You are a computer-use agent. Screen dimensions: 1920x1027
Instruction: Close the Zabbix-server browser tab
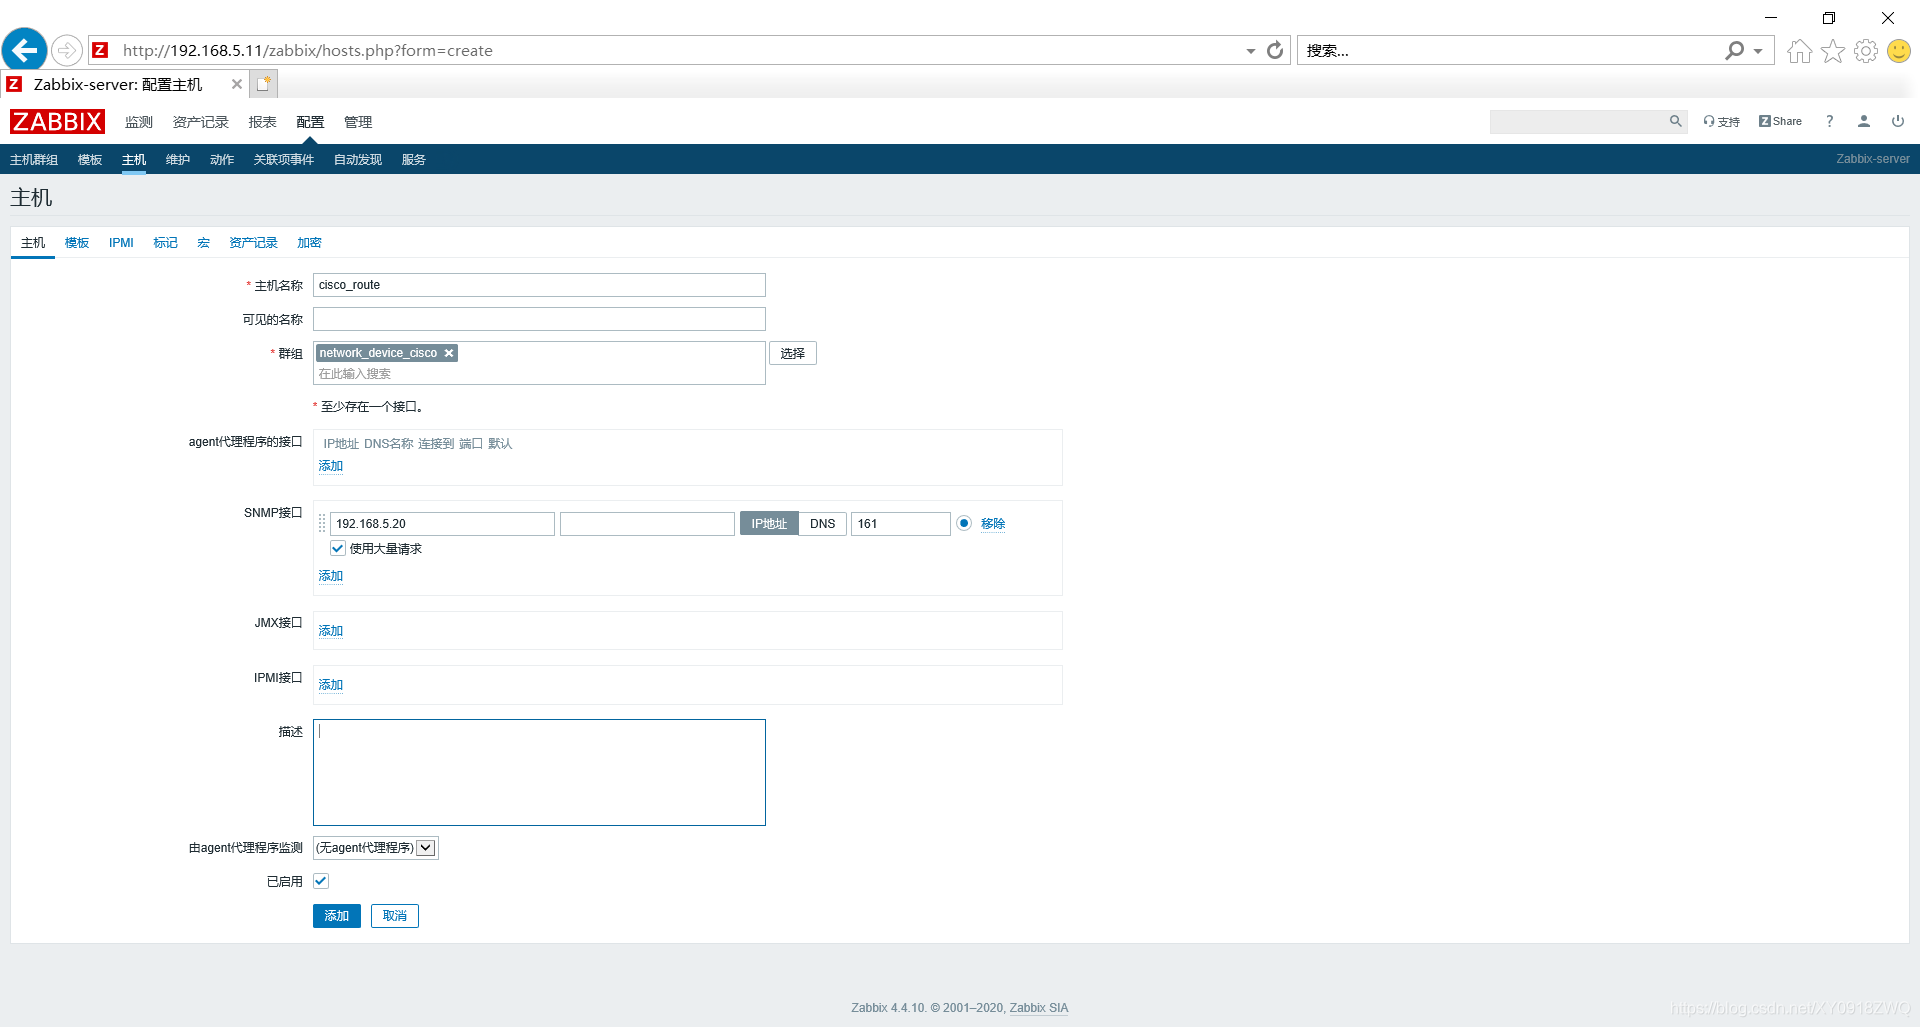point(237,84)
